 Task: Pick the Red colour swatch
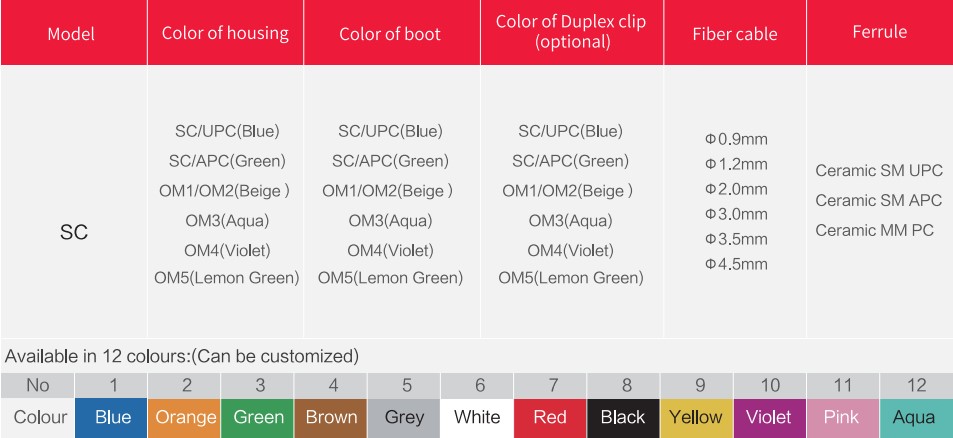click(550, 418)
